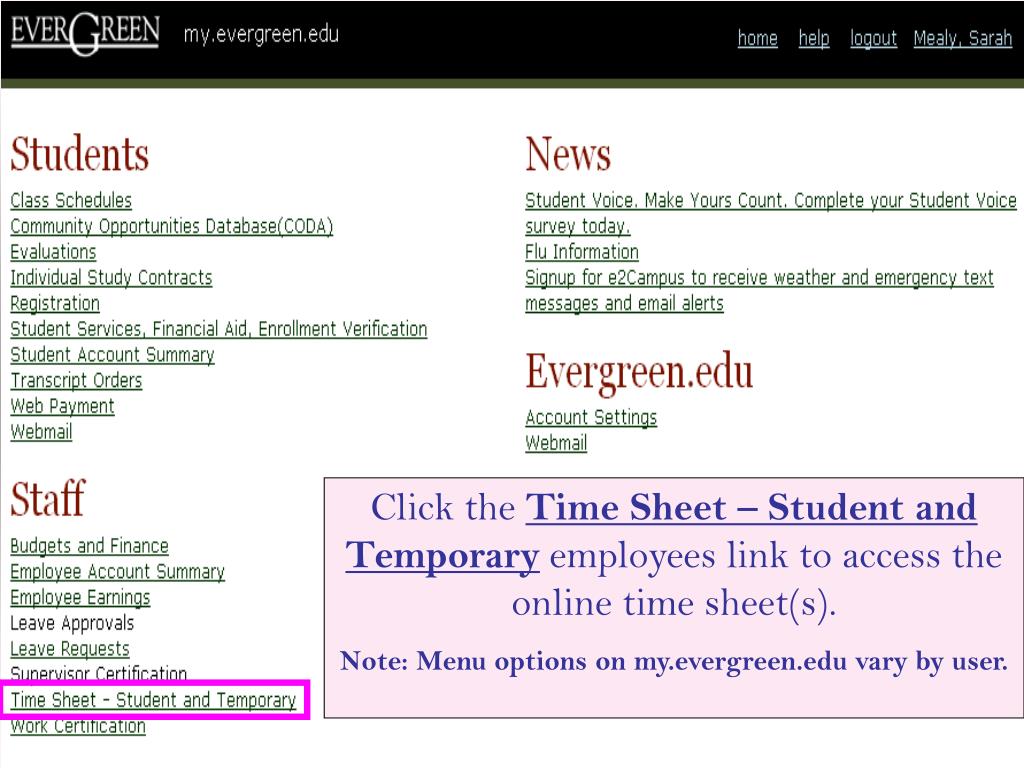Click logout in the header
The image size is (1024, 768).
pyautogui.click(x=873, y=39)
